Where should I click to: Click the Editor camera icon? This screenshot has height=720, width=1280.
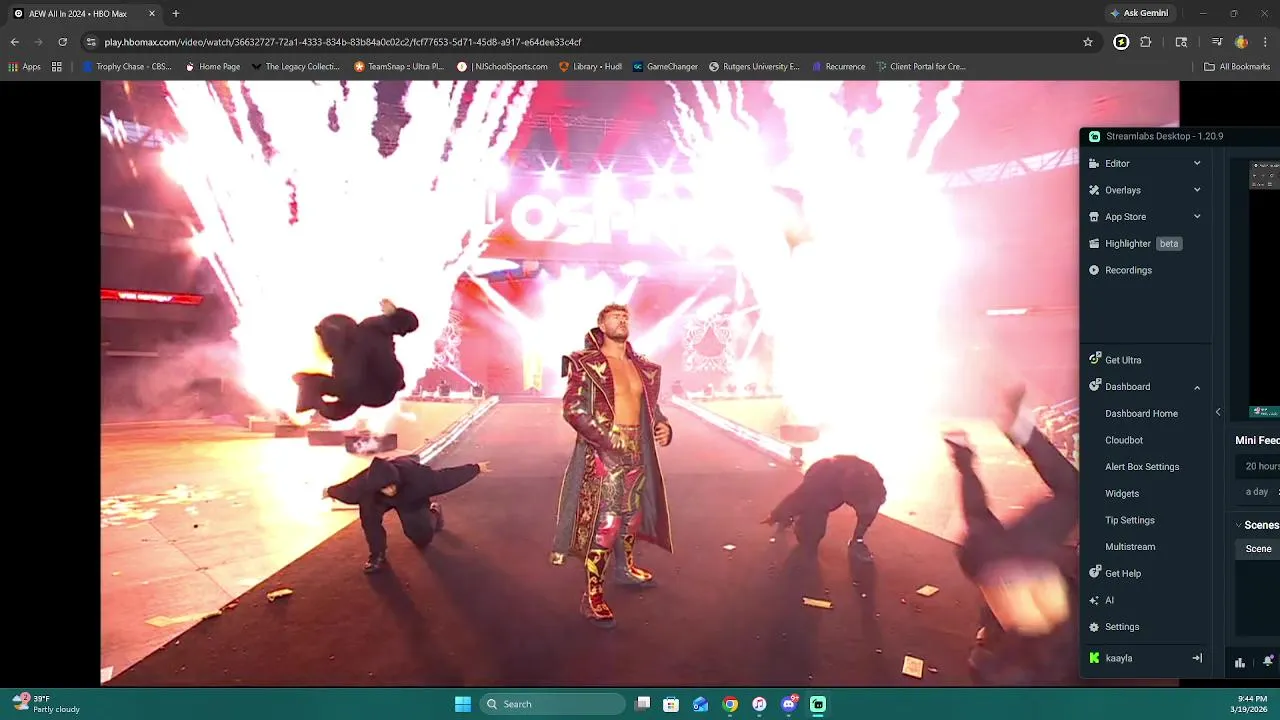coord(1094,163)
